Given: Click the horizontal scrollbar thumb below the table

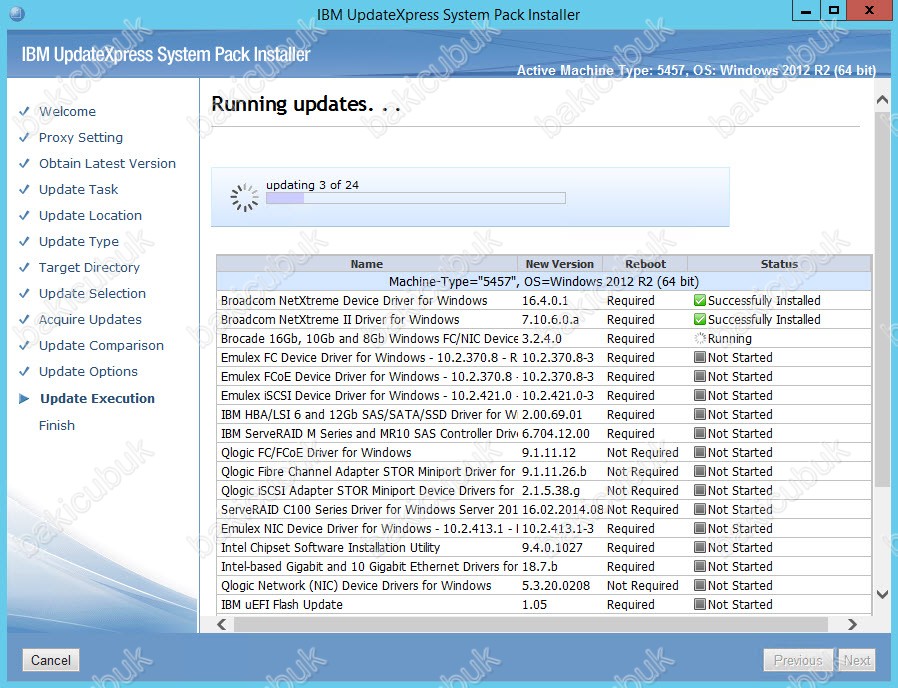Looking at the screenshot, I should point(531,624).
